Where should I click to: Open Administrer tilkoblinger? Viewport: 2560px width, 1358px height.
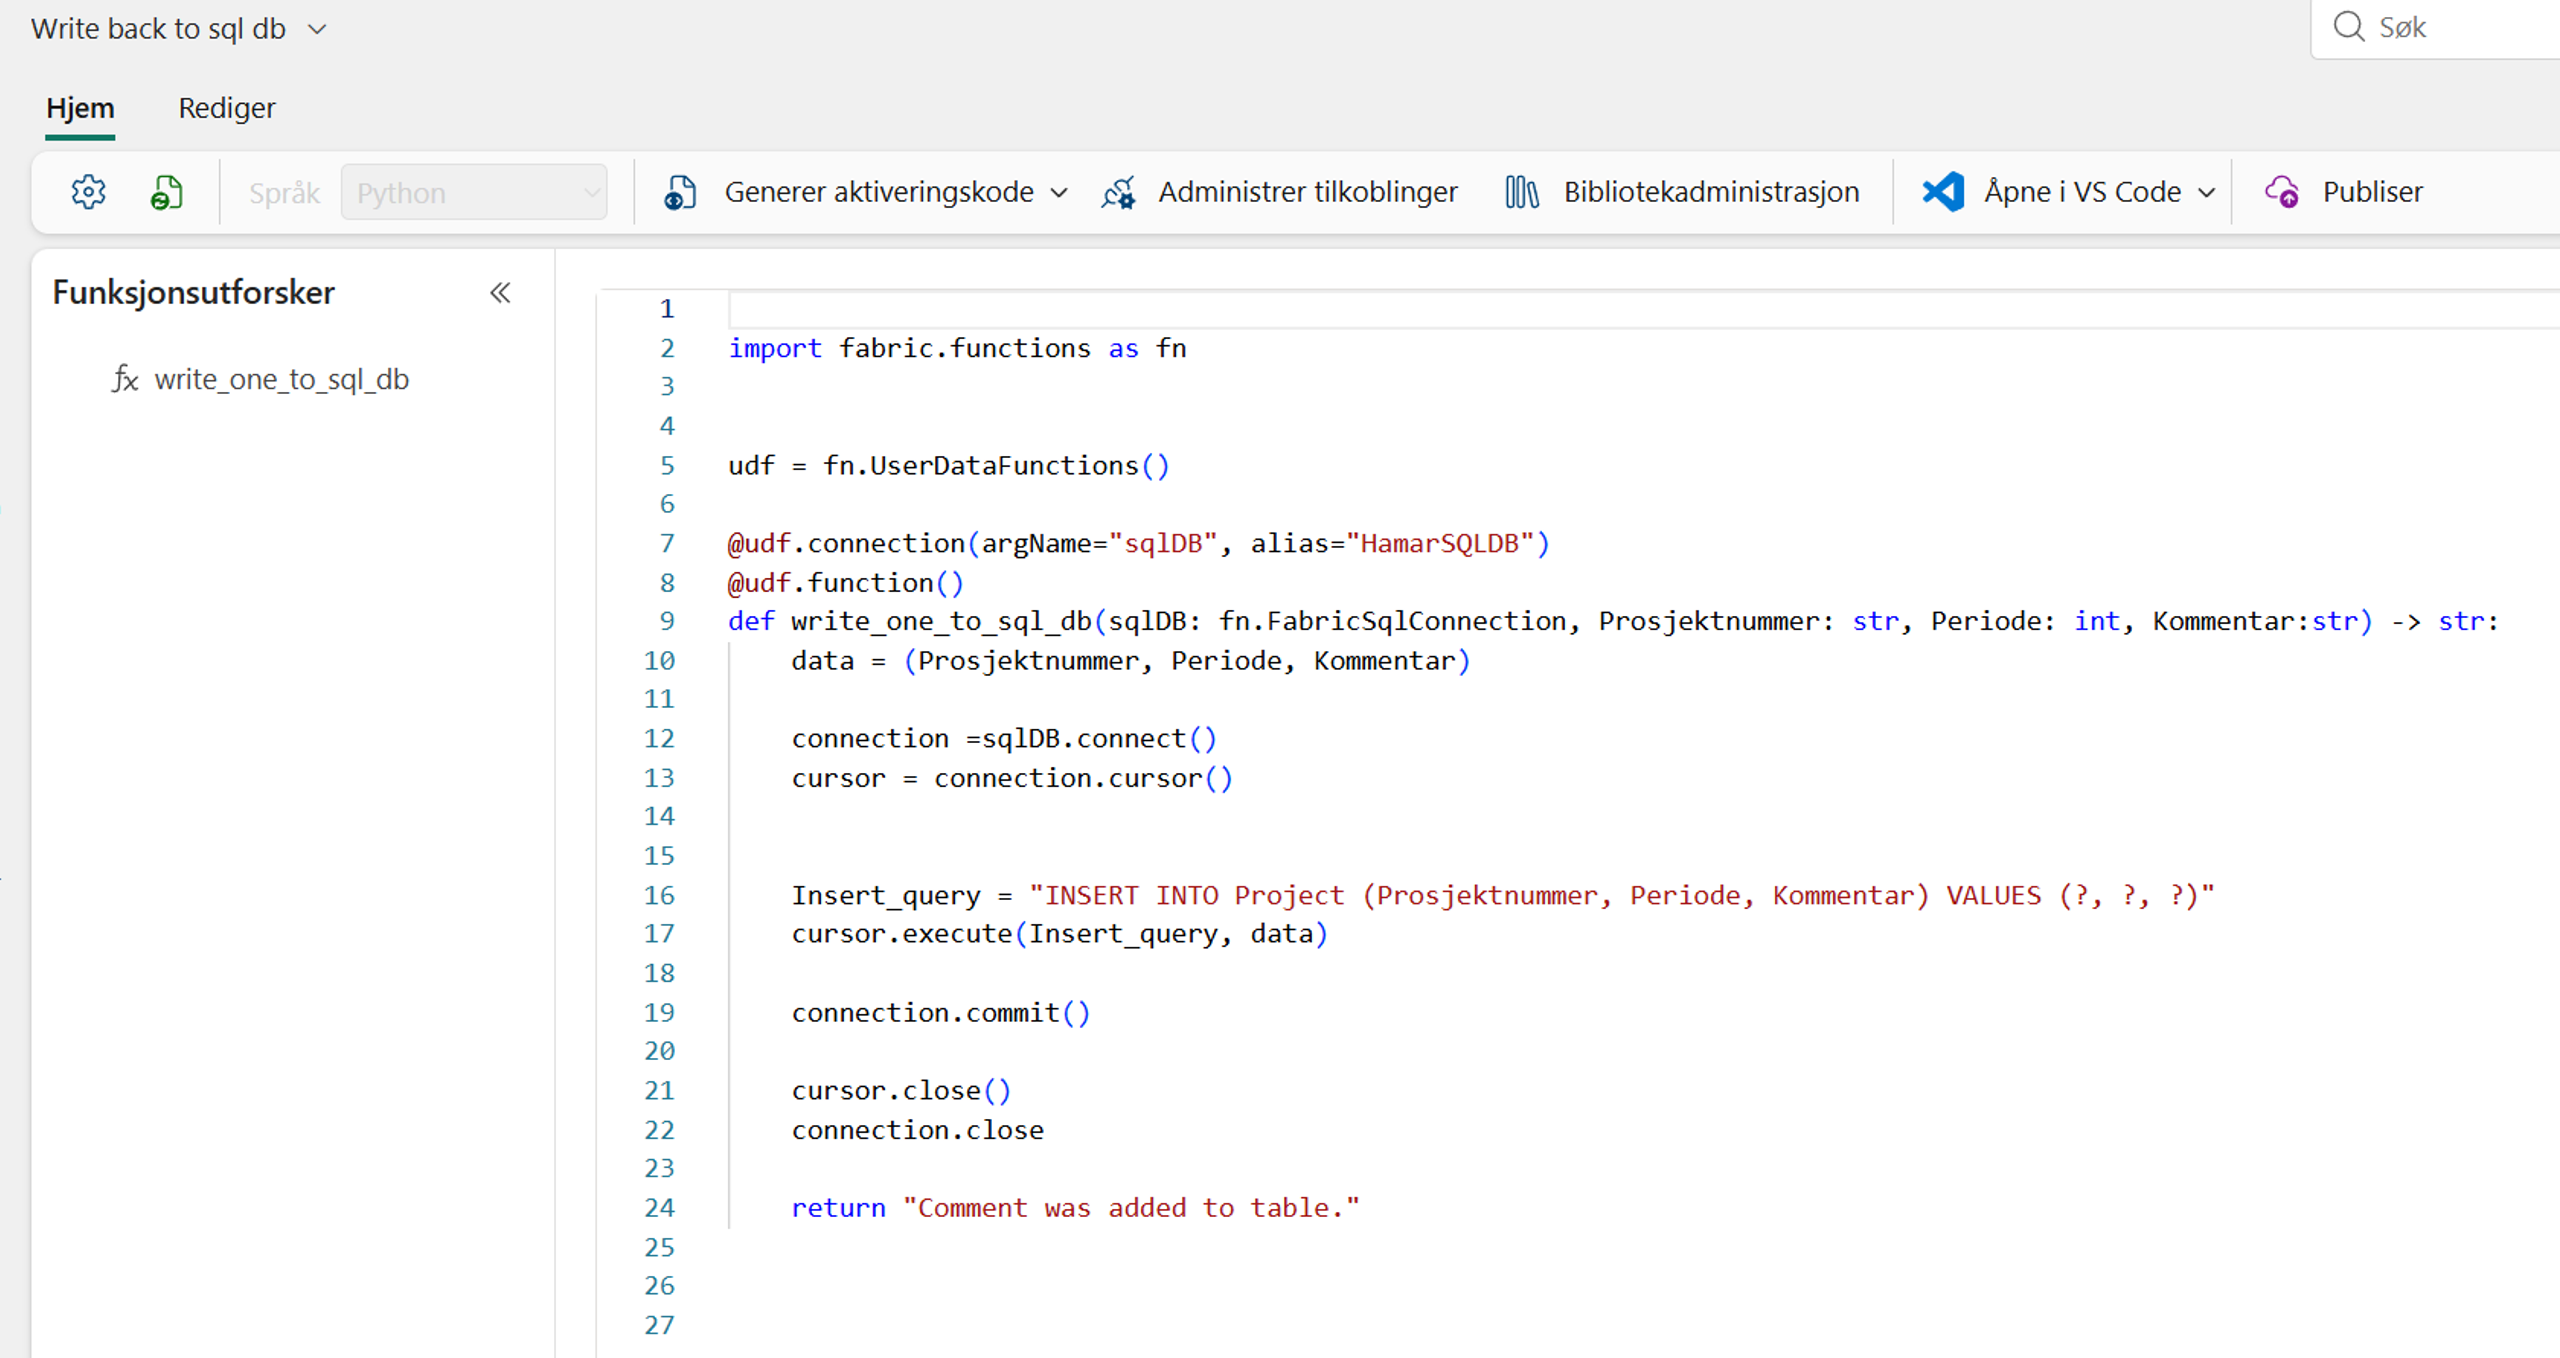(1307, 192)
